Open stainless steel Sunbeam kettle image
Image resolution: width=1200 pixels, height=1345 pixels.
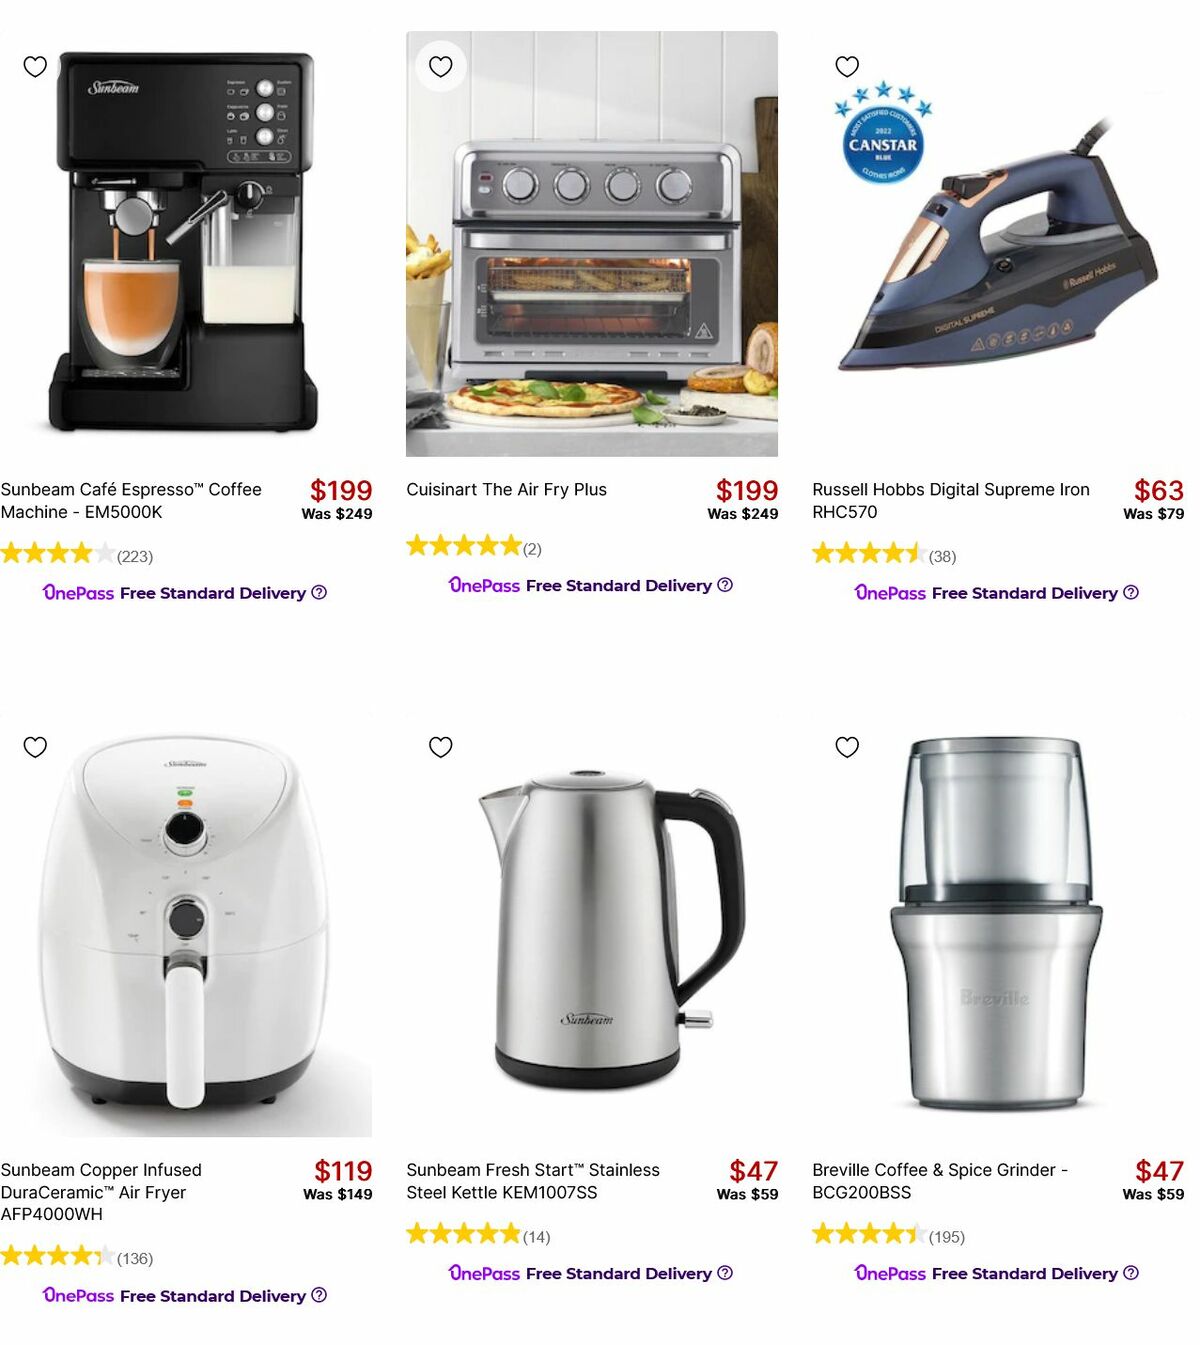592,925
